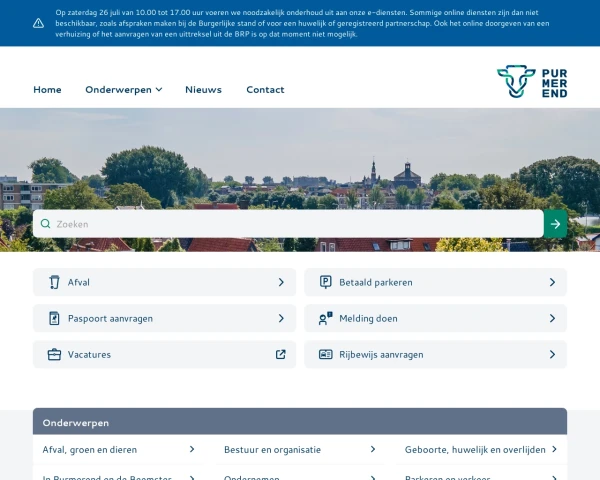Open the Home menu item

click(47, 90)
